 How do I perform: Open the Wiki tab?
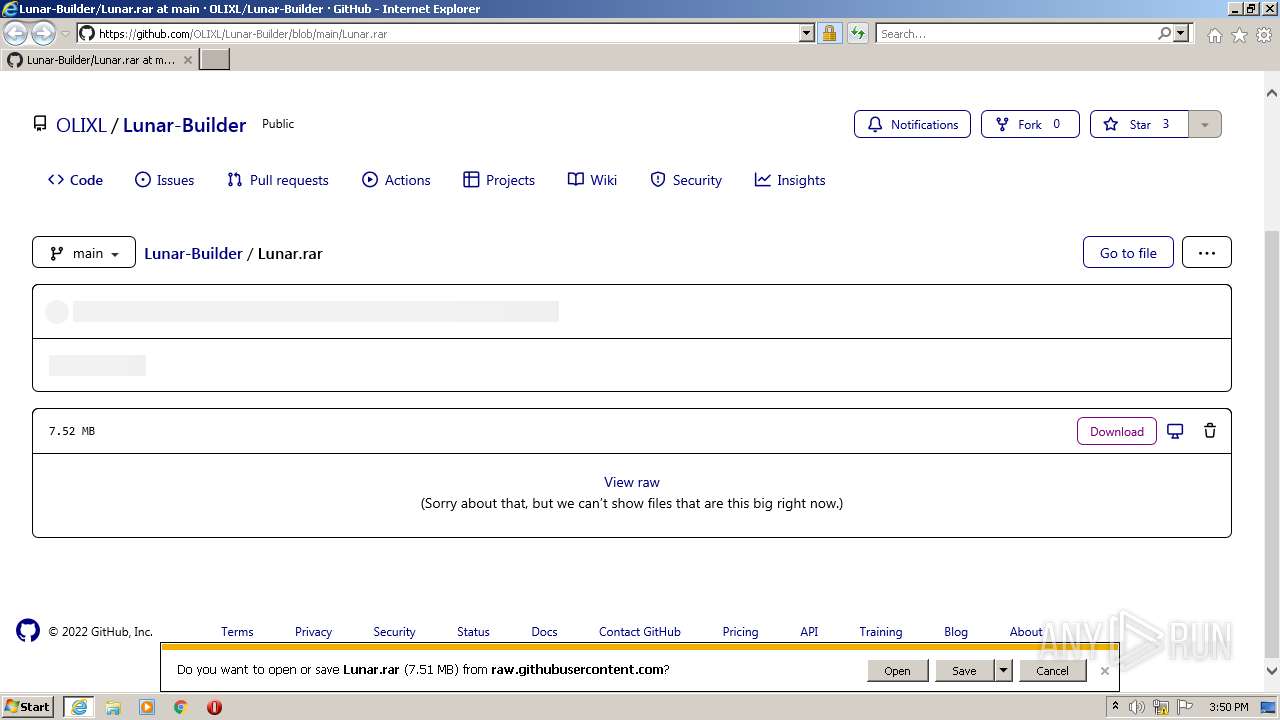(592, 180)
